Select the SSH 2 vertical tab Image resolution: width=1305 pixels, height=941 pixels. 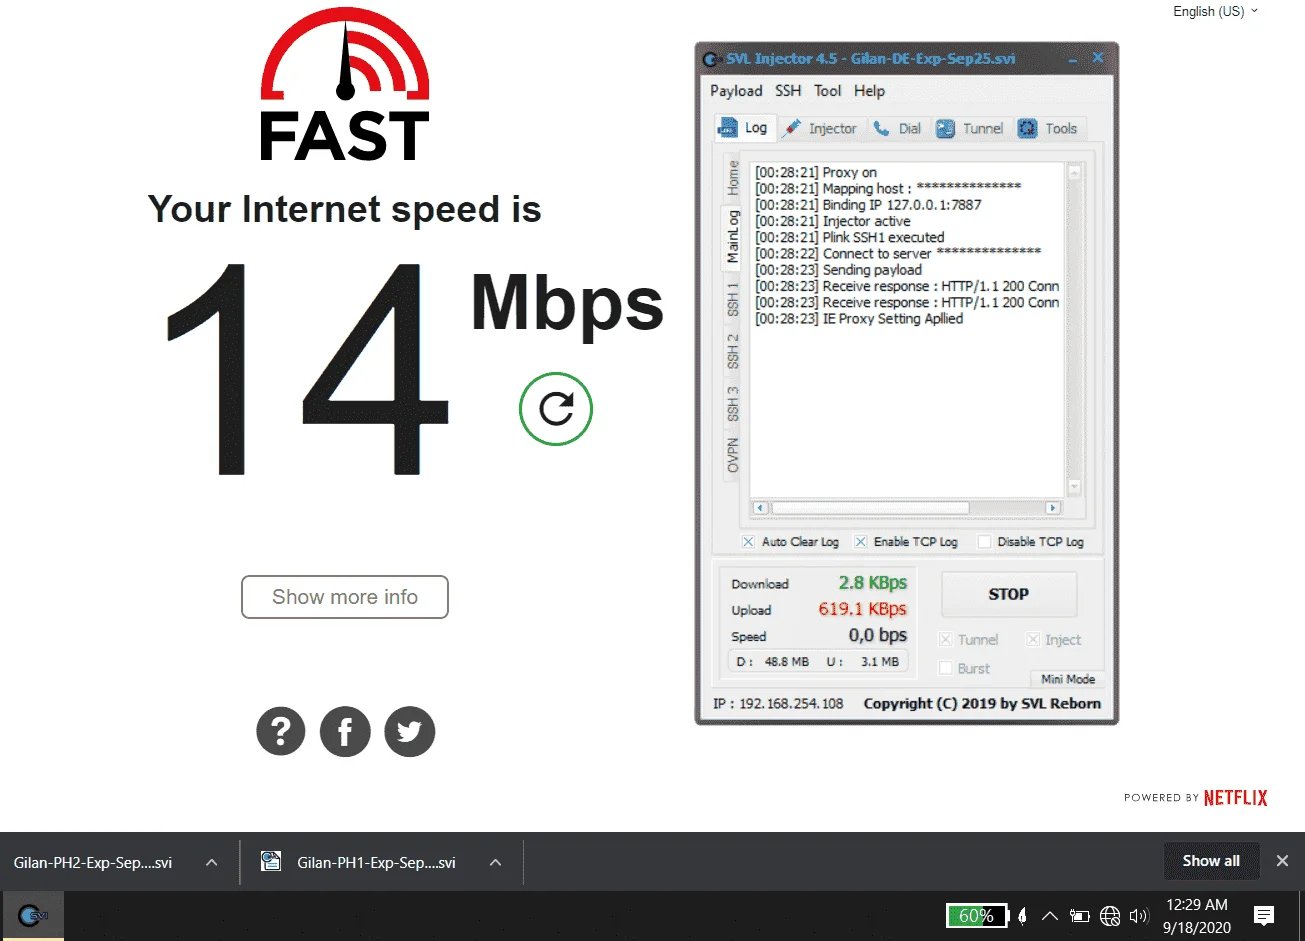pos(733,352)
